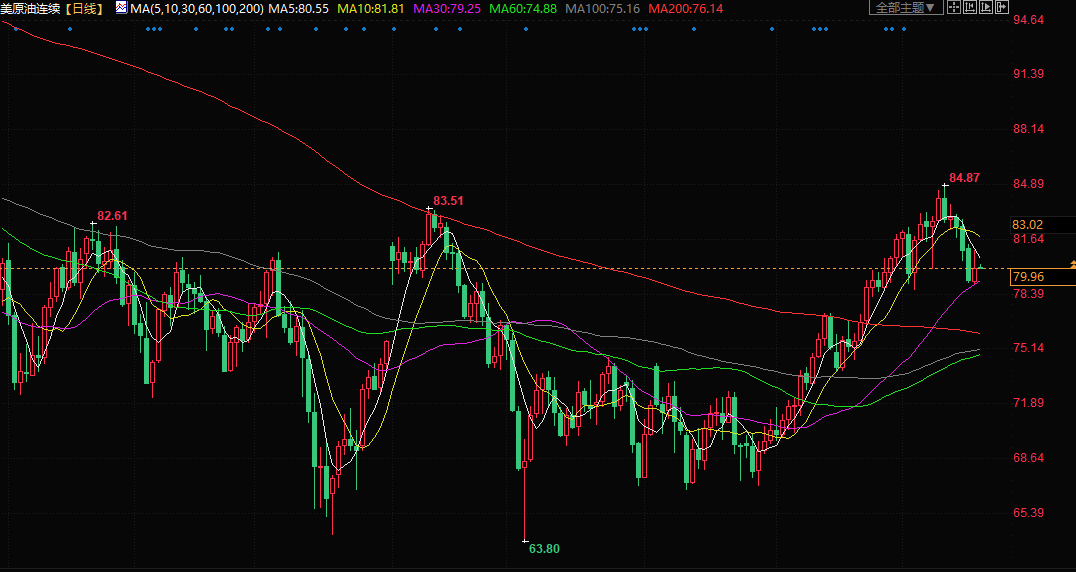The height and width of the screenshot is (572, 1076).
Task: Click the MA indicator chart icon
Action: click(121, 8)
